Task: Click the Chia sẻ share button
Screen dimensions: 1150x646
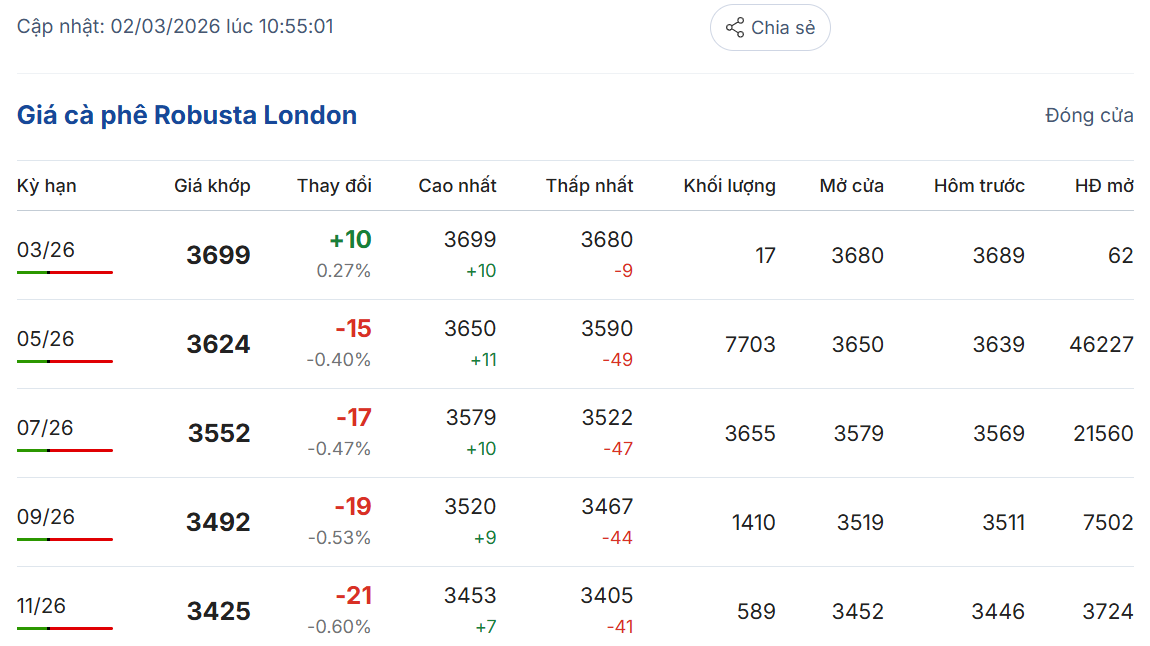Action: click(x=770, y=28)
